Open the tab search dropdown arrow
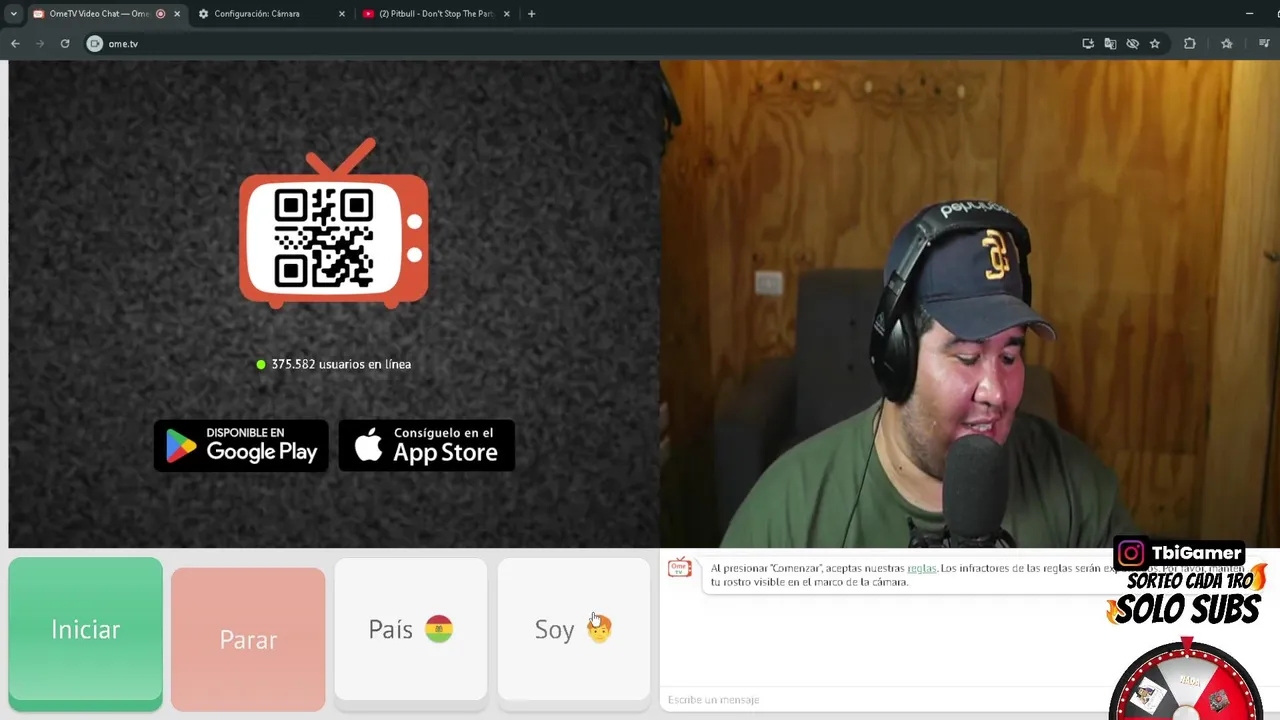The width and height of the screenshot is (1280, 720). pos(13,14)
